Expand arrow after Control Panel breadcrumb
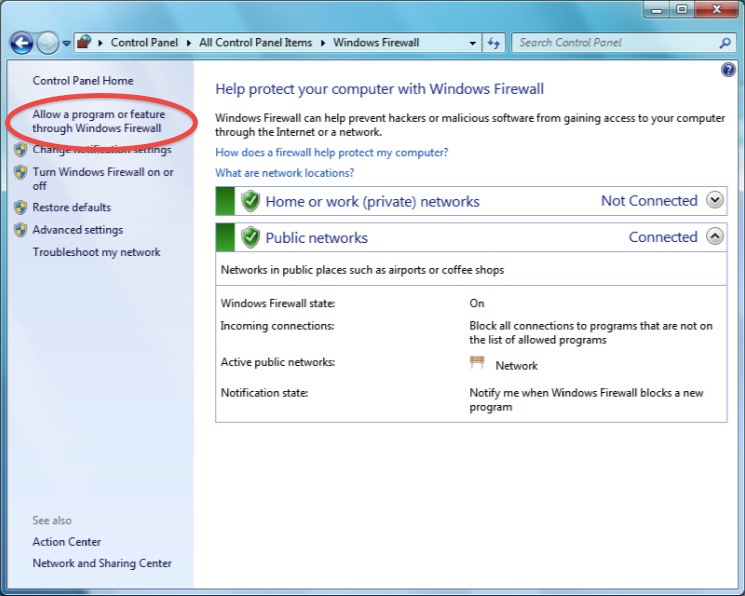Screen dimensions: 745x596 189,43
